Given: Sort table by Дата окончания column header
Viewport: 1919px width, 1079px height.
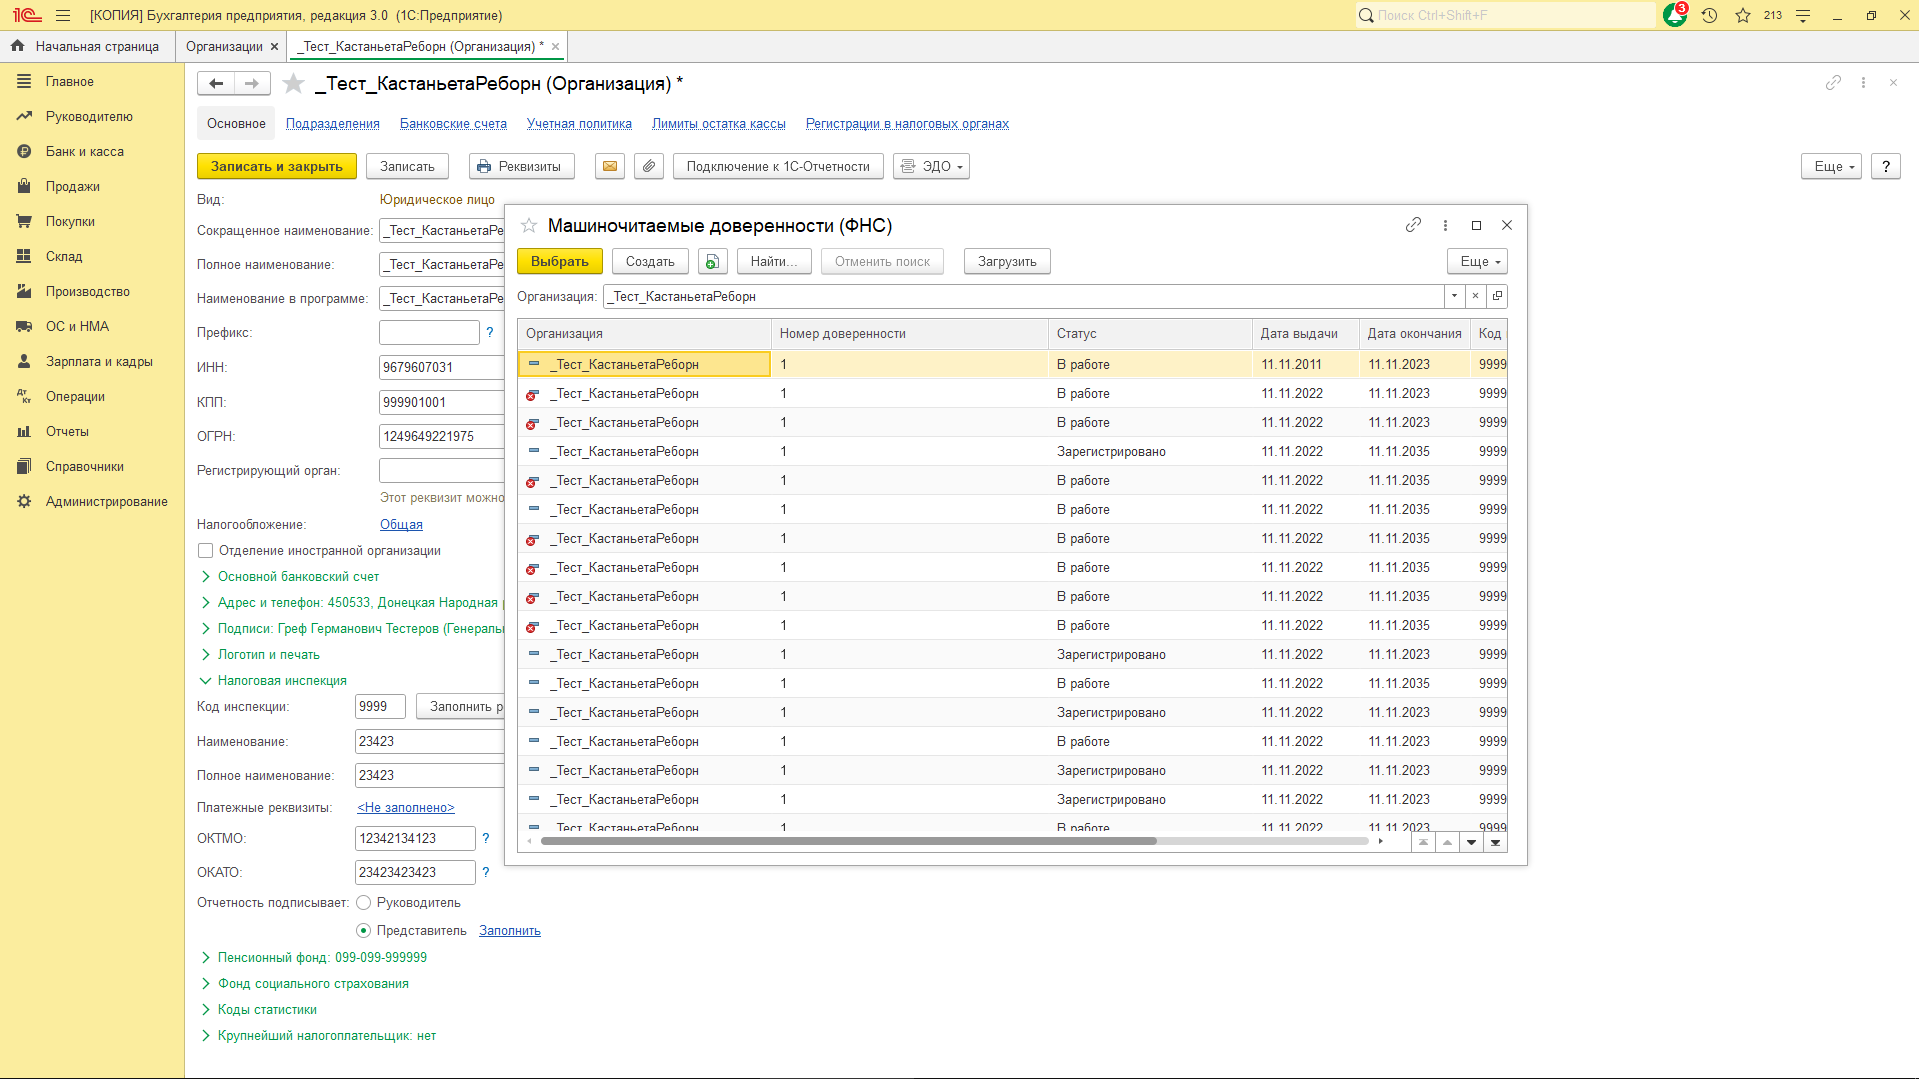Looking at the screenshot, I should pos(1414,334).
